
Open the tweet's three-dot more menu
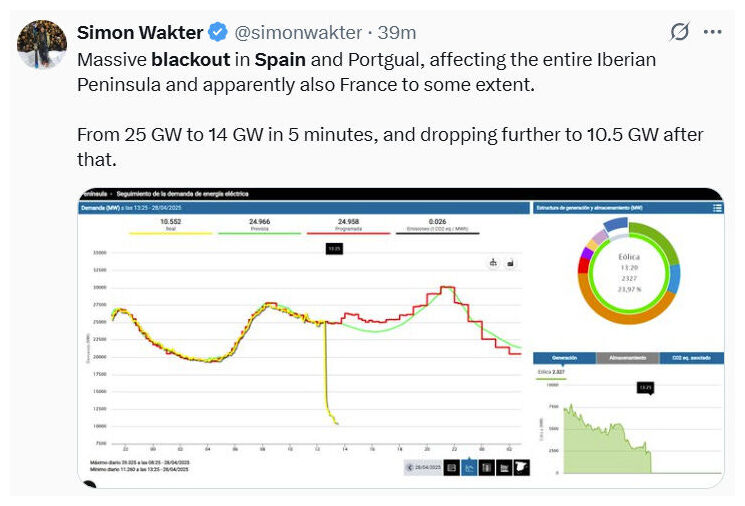point(712,32)
